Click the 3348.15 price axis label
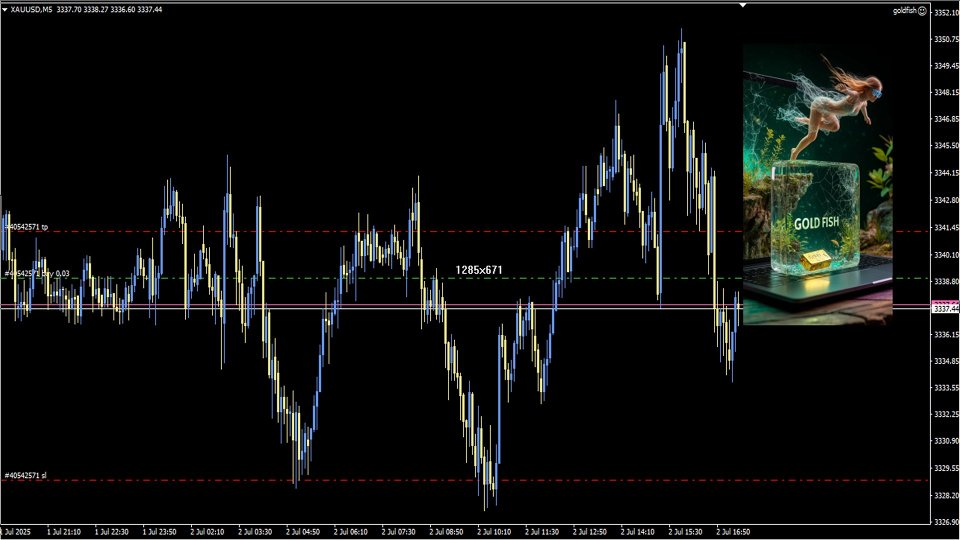The image size is (960, 540). pyautogui.click(x=946, y=92)
